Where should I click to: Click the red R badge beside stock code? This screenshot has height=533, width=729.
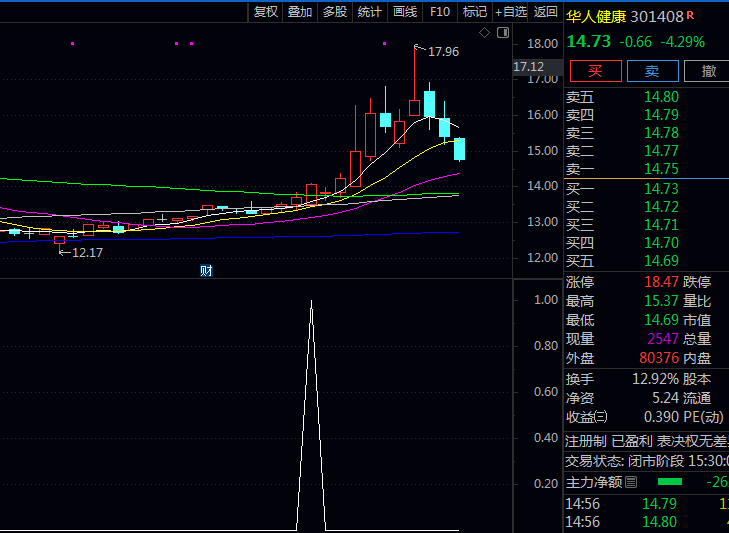tap(690, 16)
